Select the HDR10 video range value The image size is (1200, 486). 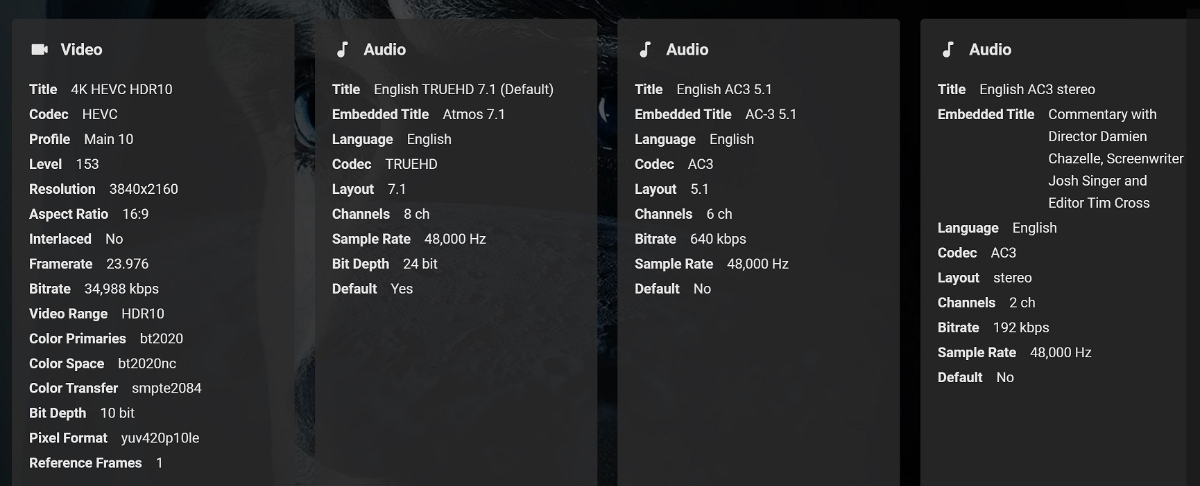click(x=143, y=314)
